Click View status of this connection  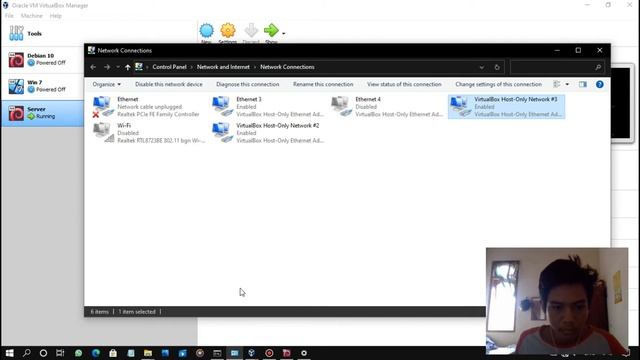[404, 84]
